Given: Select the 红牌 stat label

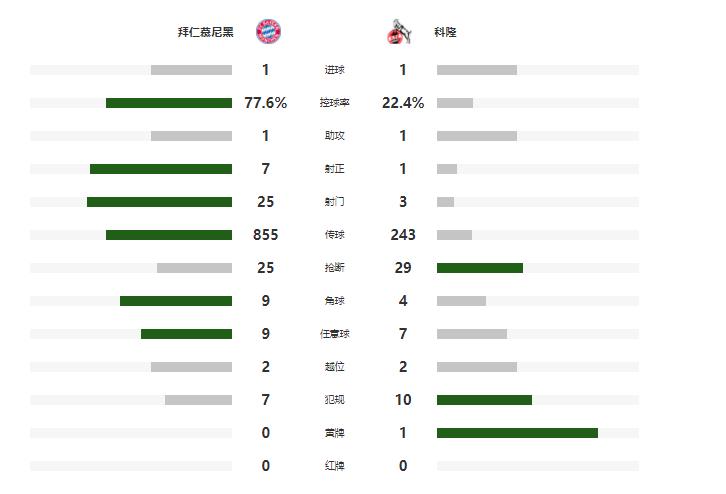Looking at the screenshot, I should tap(335, 466).
